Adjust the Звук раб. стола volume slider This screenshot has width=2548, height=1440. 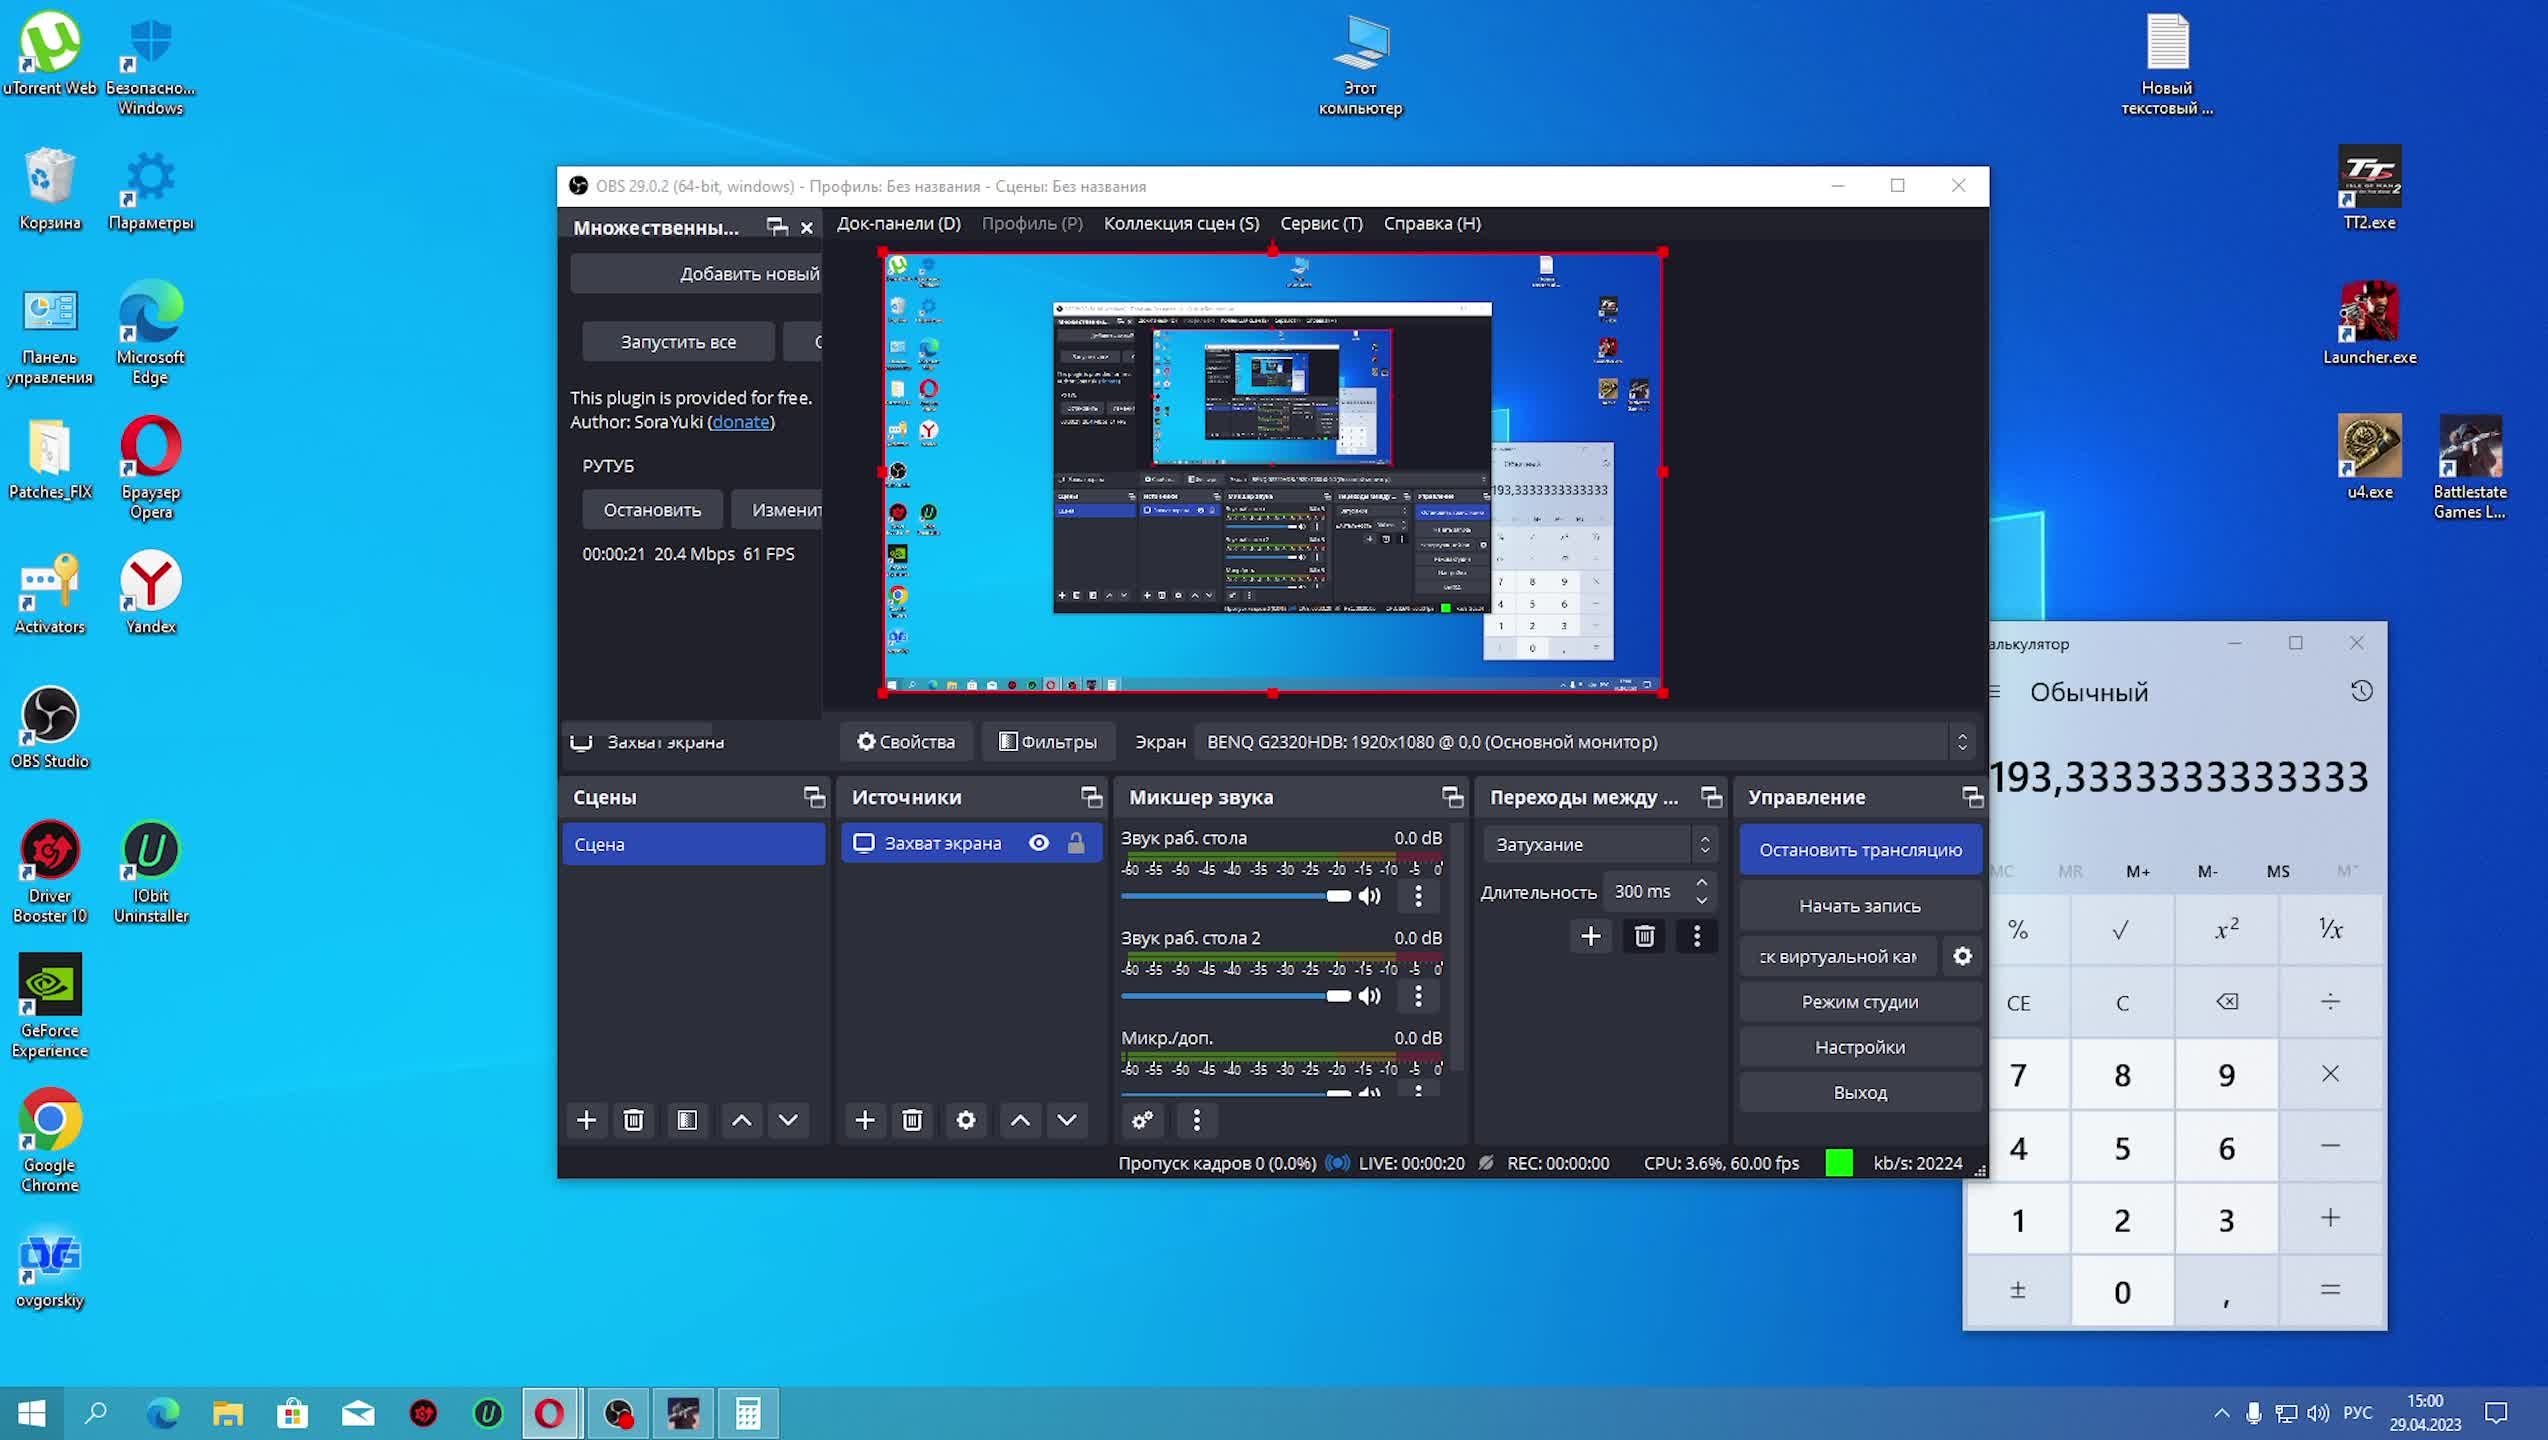click(x=1337, y=896)
